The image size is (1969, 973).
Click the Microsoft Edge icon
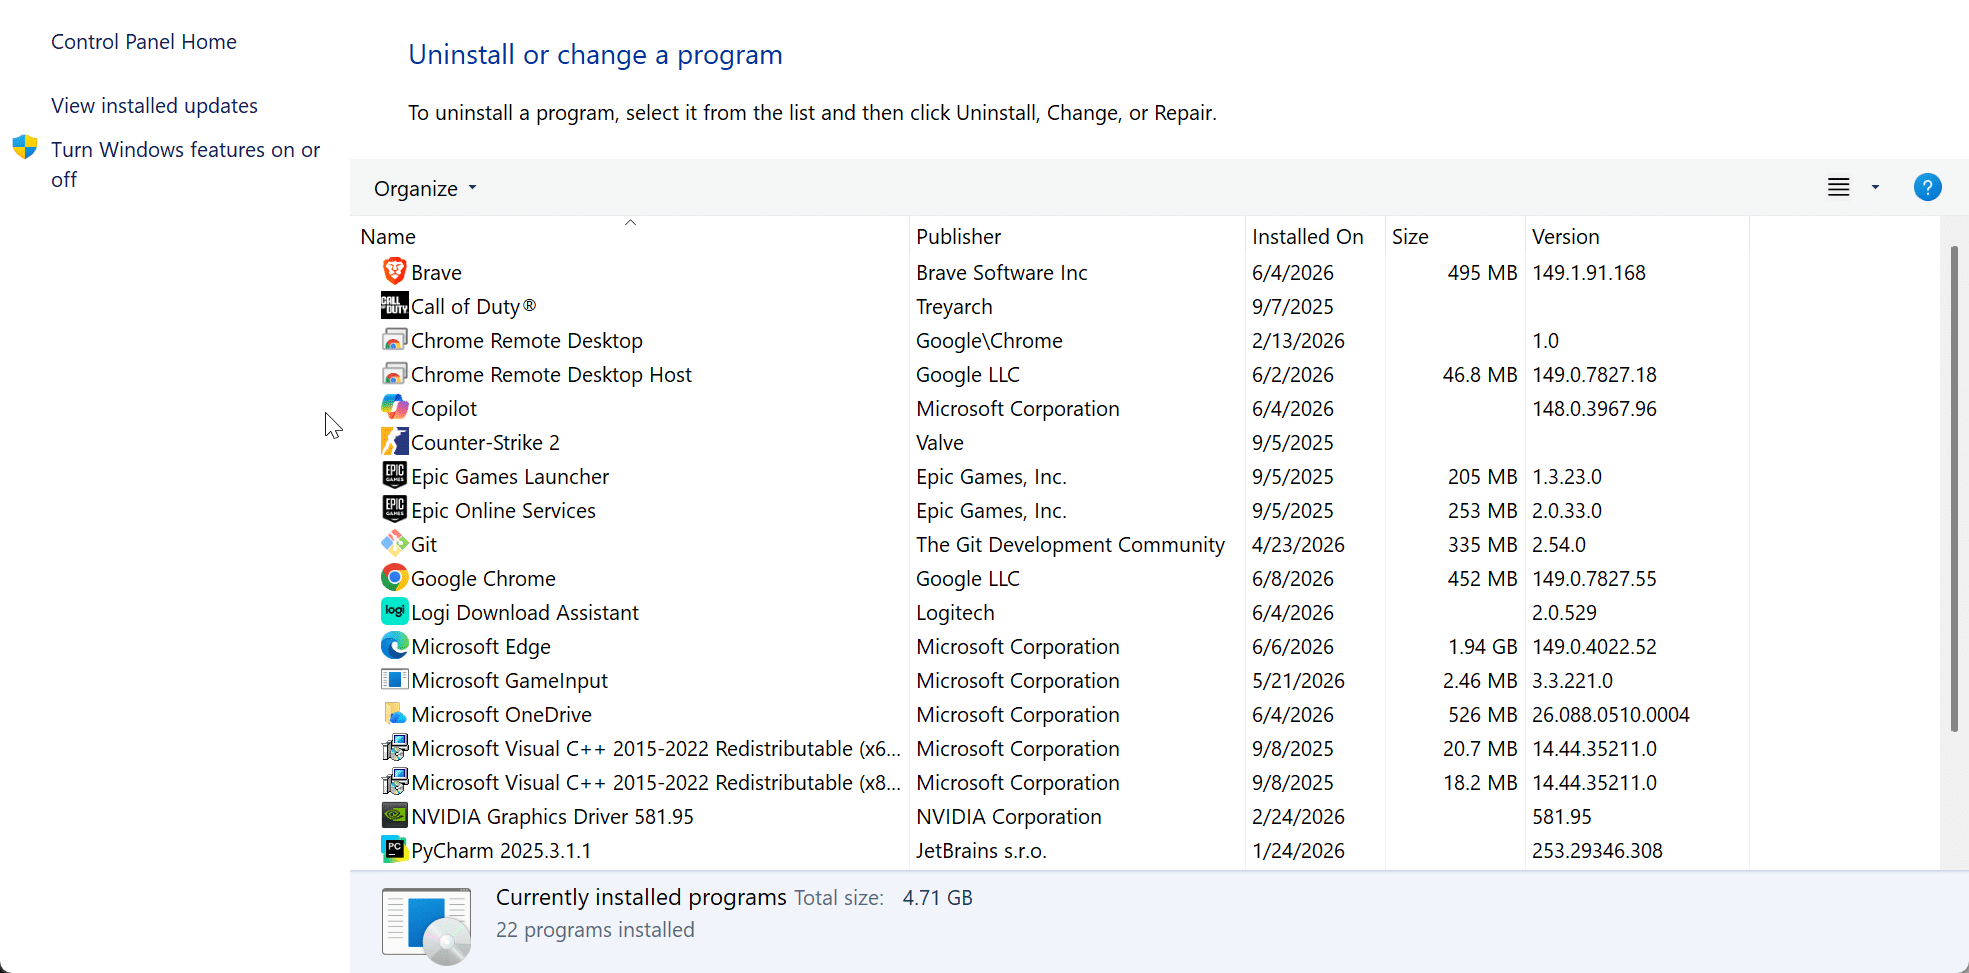pyautogui.click(x=395, y=645)
